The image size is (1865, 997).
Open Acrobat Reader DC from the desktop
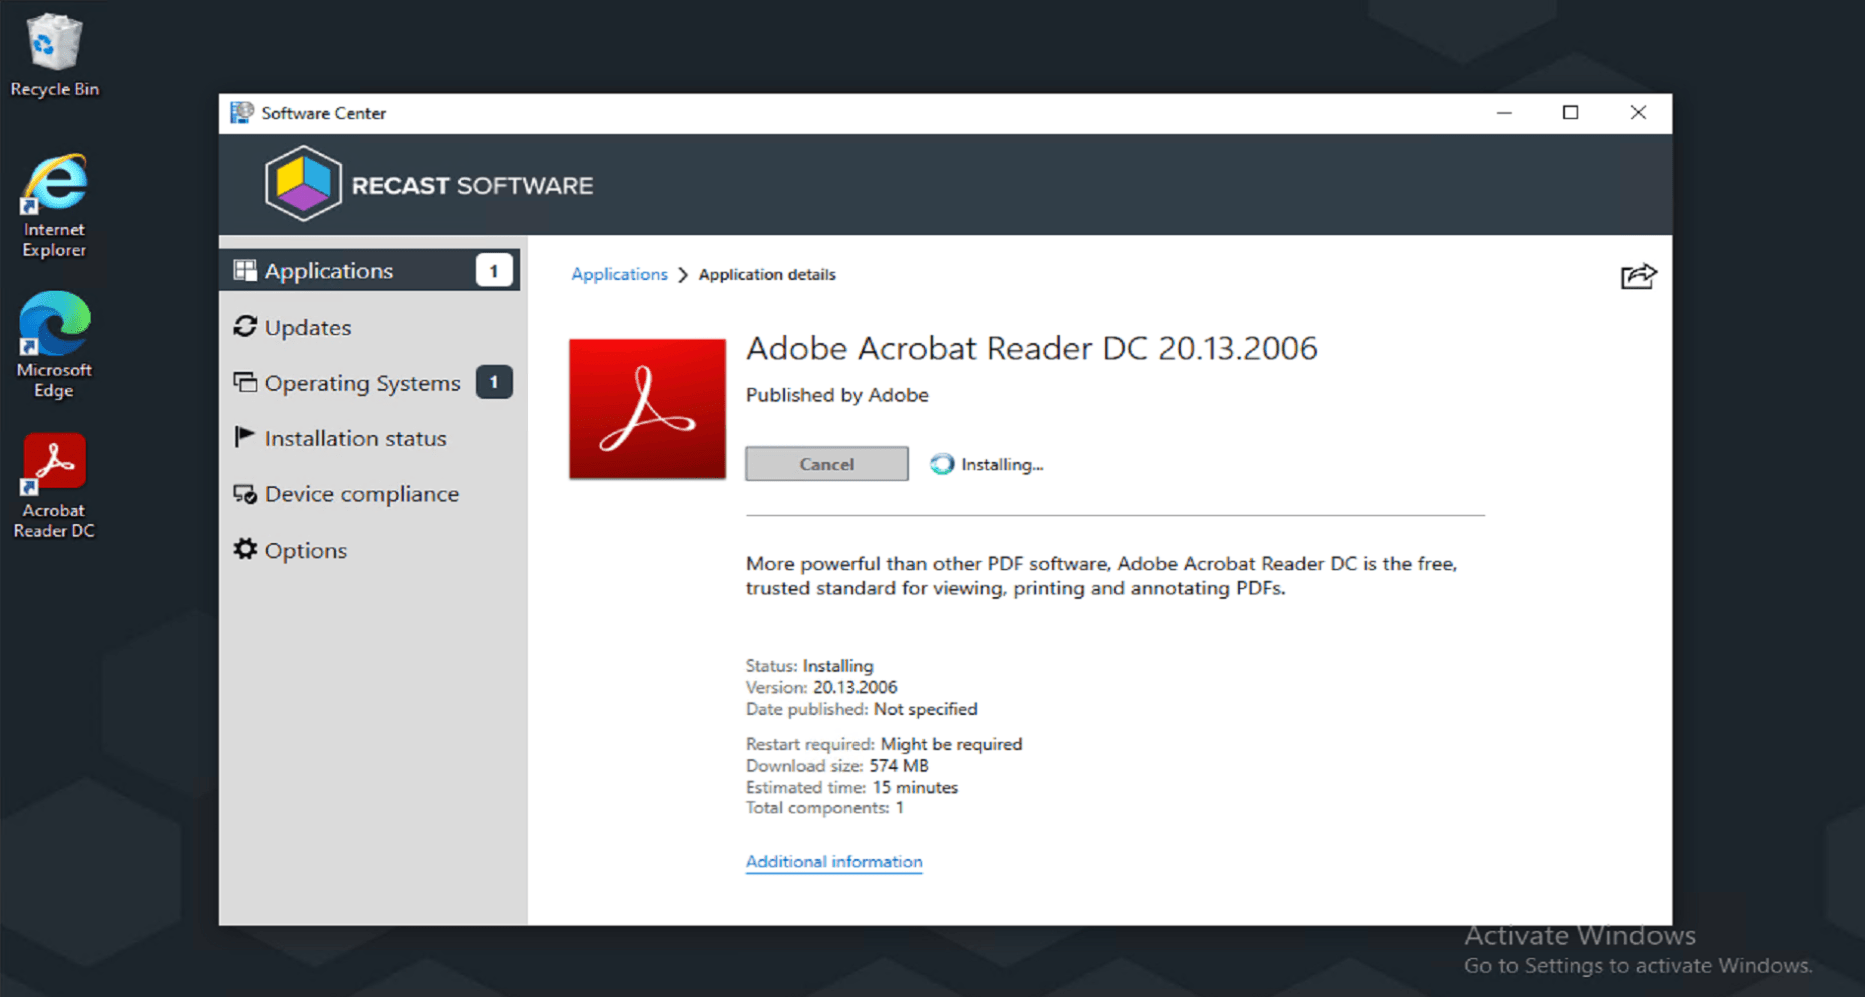click(x=54, y=463)
